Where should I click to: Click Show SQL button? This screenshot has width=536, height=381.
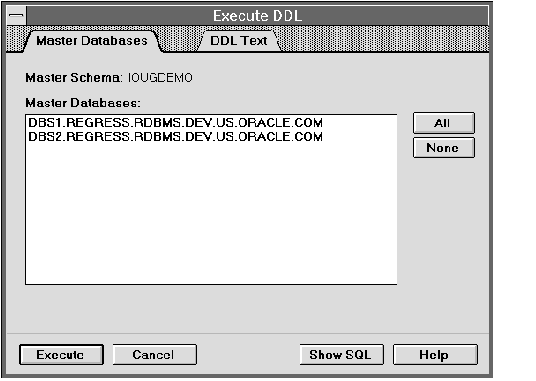[341, 355]
